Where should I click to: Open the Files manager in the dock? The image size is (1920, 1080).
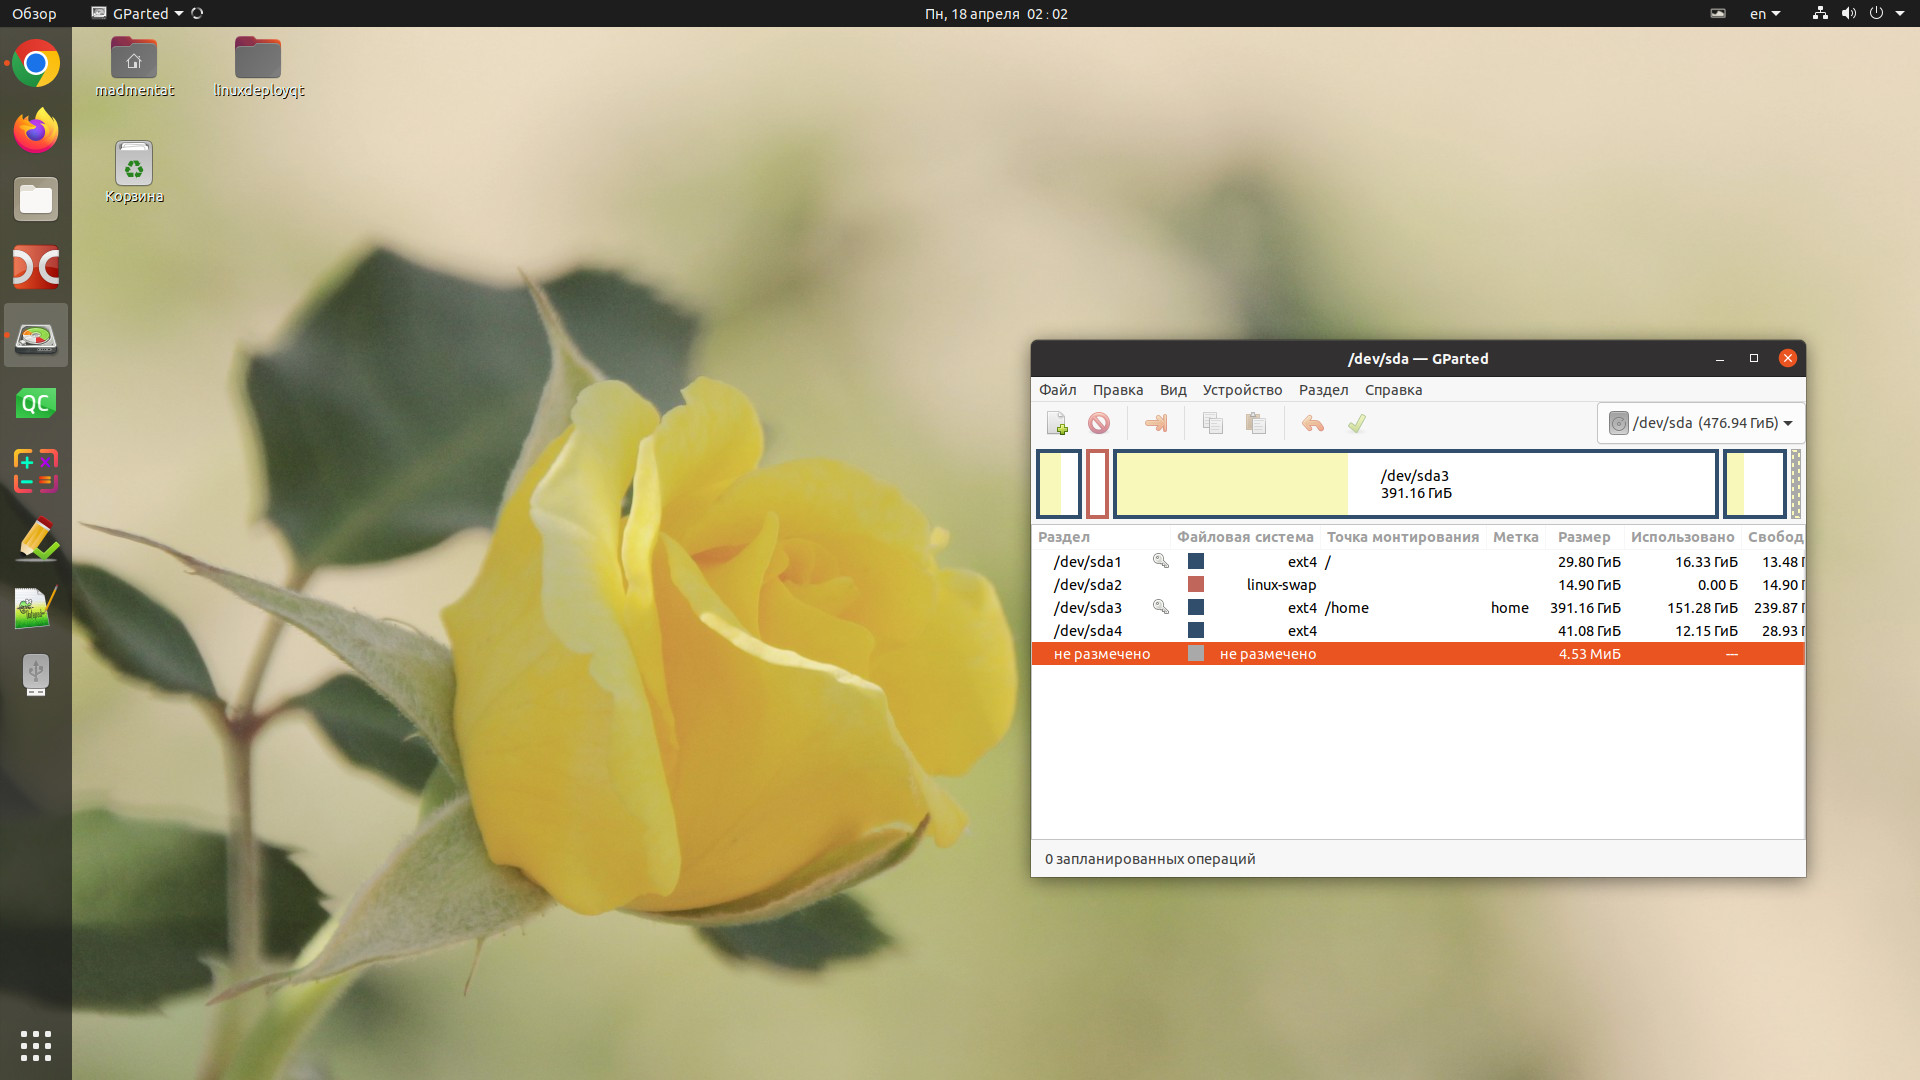(x=36, y=199)
